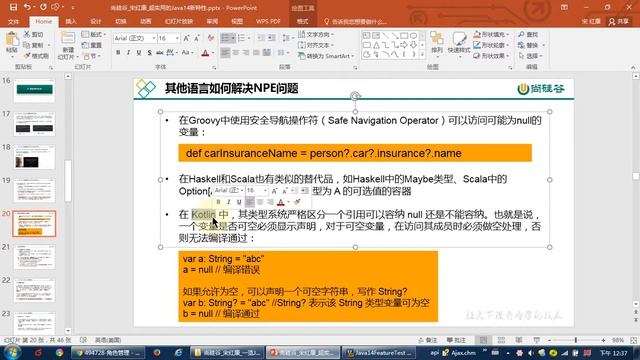640x360 pixels.
Task: Switch to the WPS PDF tab
Action: click(x=268, y=21)
